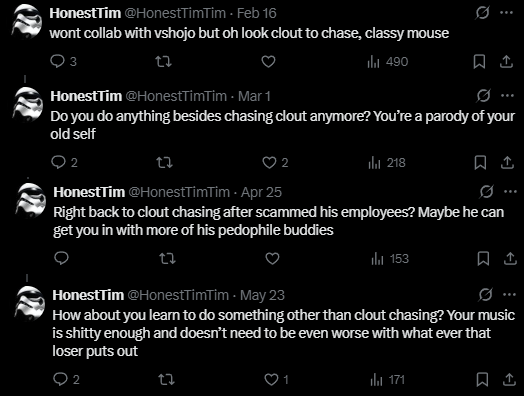Screen dimensions: 524x396
Task: Open the Apr 25 date timestamp
Action: click(261, 192)
